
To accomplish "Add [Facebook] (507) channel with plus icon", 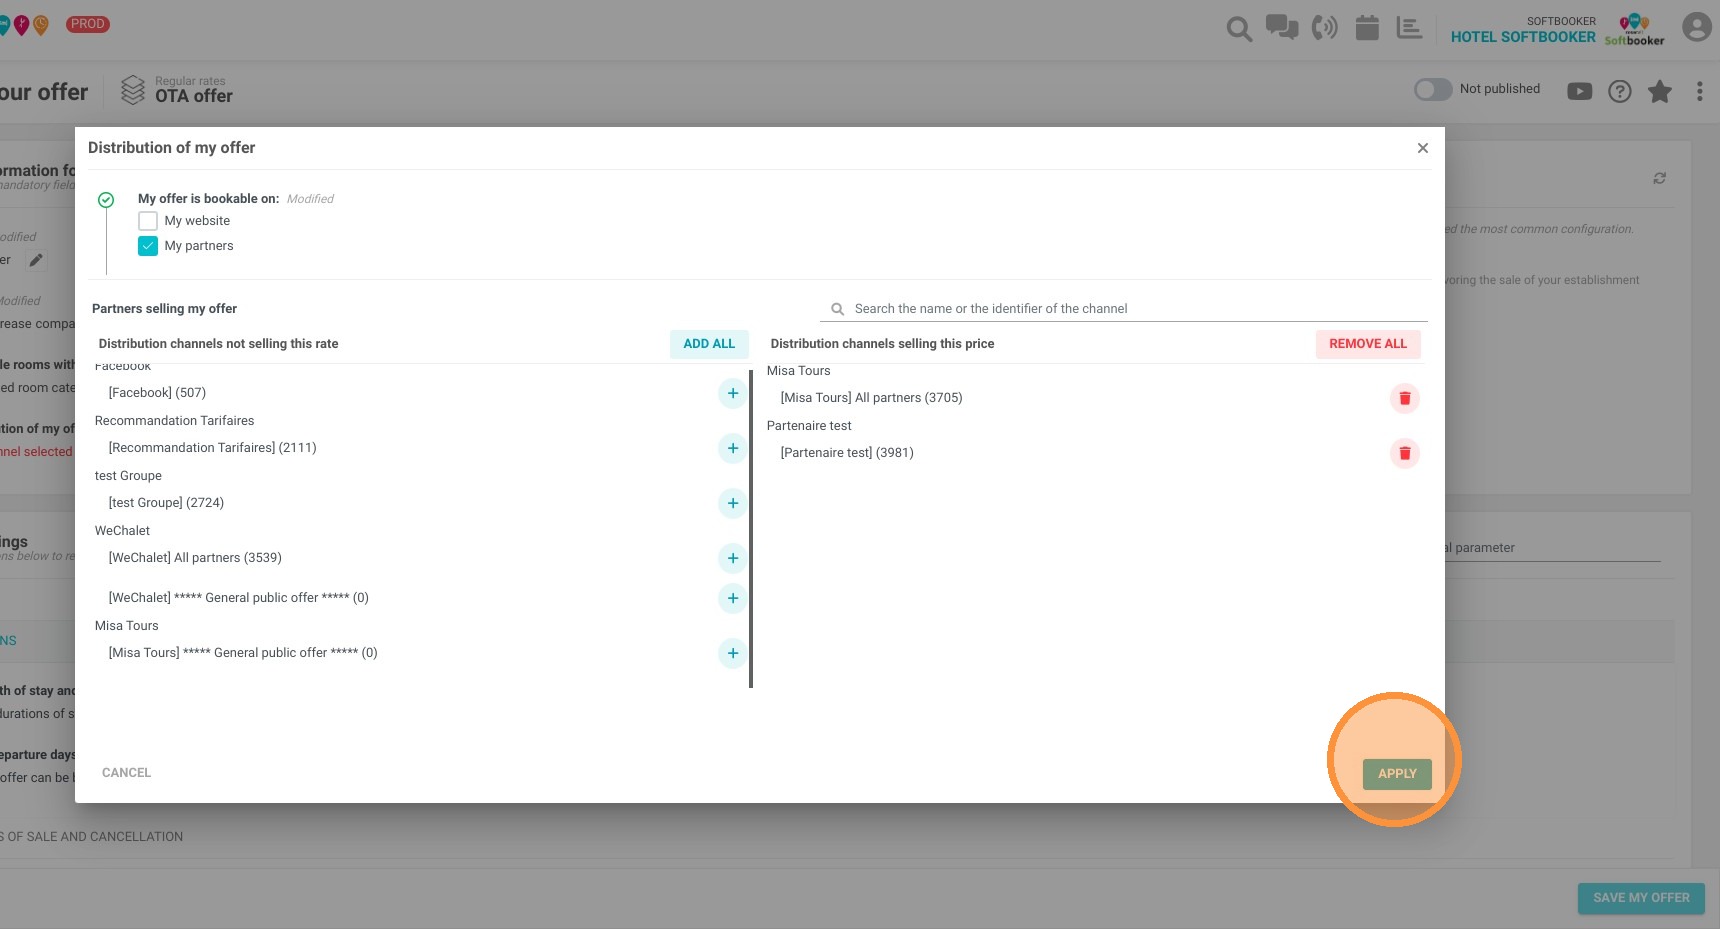I will point(733,393).
